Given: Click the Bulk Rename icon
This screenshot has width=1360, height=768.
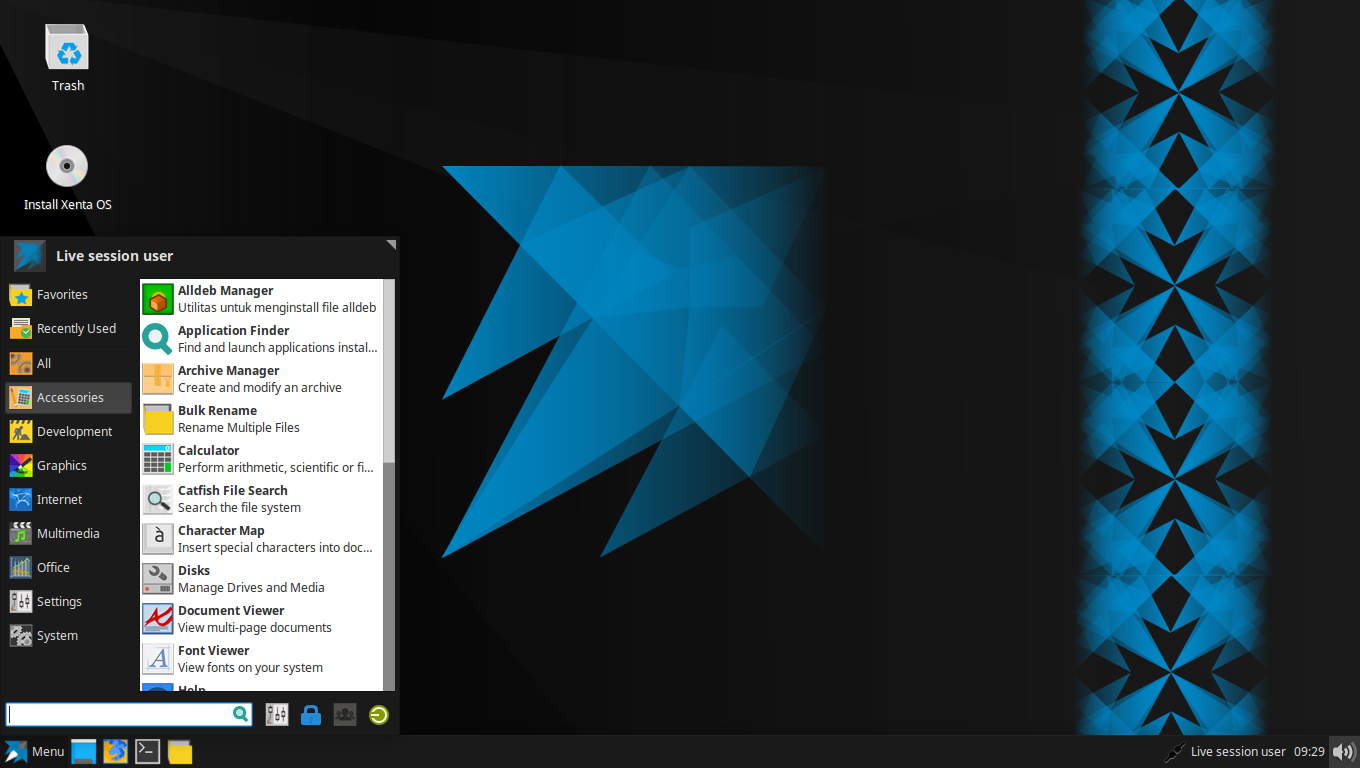Looking at the screenshot, I should (x=158, y=419).
